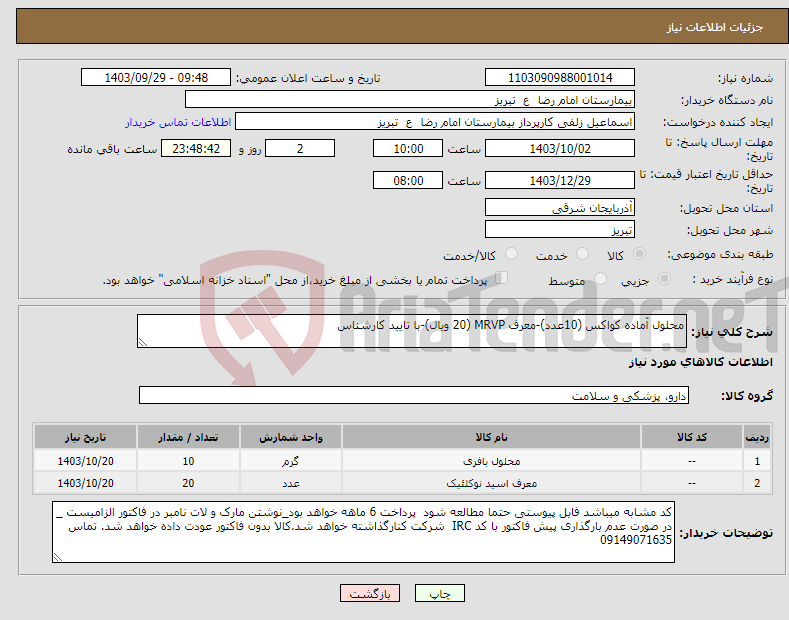Click the محلول بافری item name cell
Viewport: 789px width, 620px height.
click(491, 461)
